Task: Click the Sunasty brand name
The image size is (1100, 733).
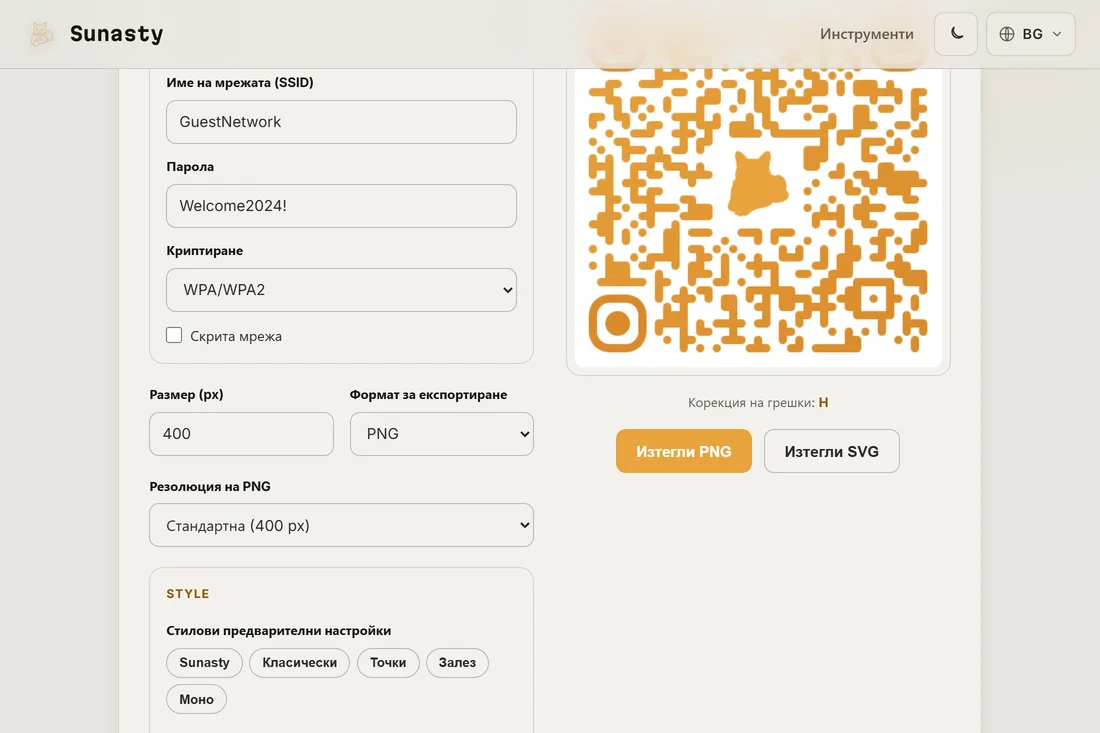Action: coord(116,34)
